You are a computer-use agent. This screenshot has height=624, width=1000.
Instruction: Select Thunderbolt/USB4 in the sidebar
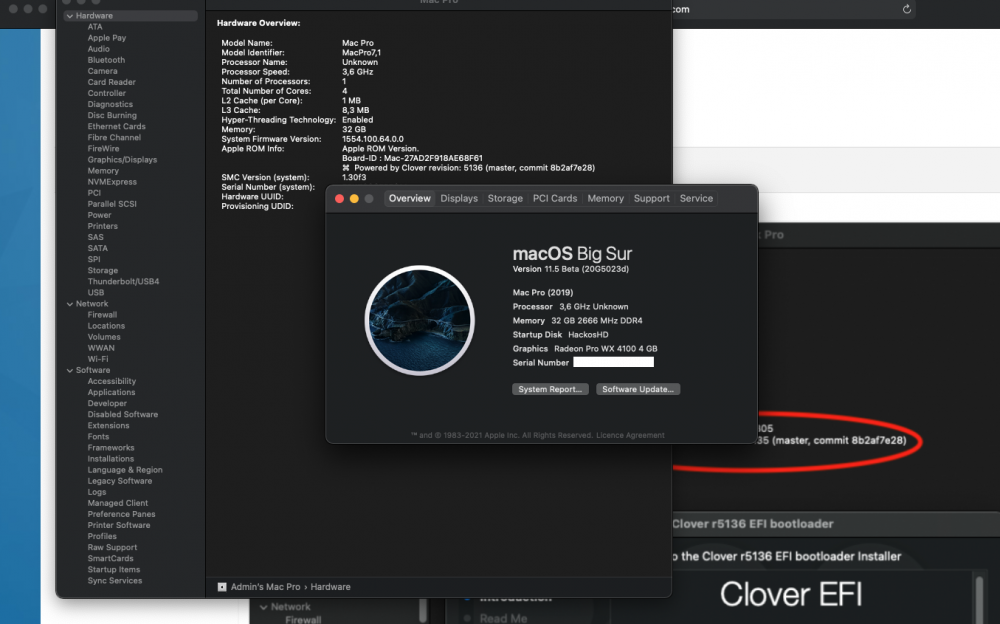coord(123,281)
